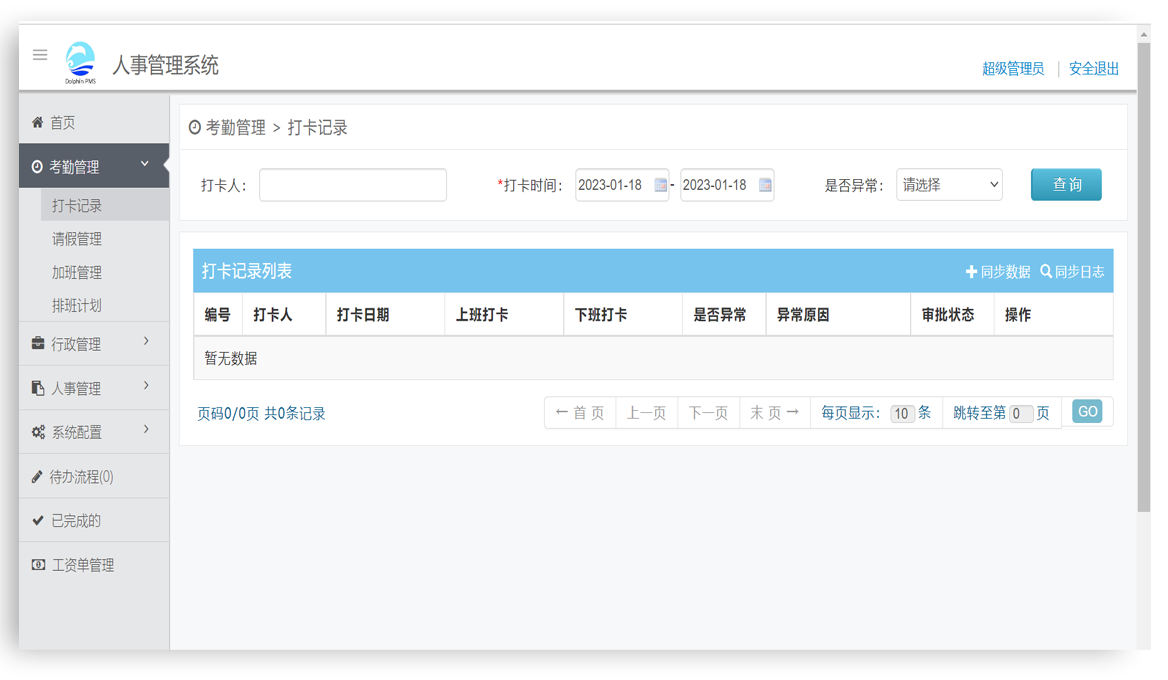This screenshot has width=1168, height=680.
Task: Switch to the 请假管理 menu item
Action: coord(79,238)
